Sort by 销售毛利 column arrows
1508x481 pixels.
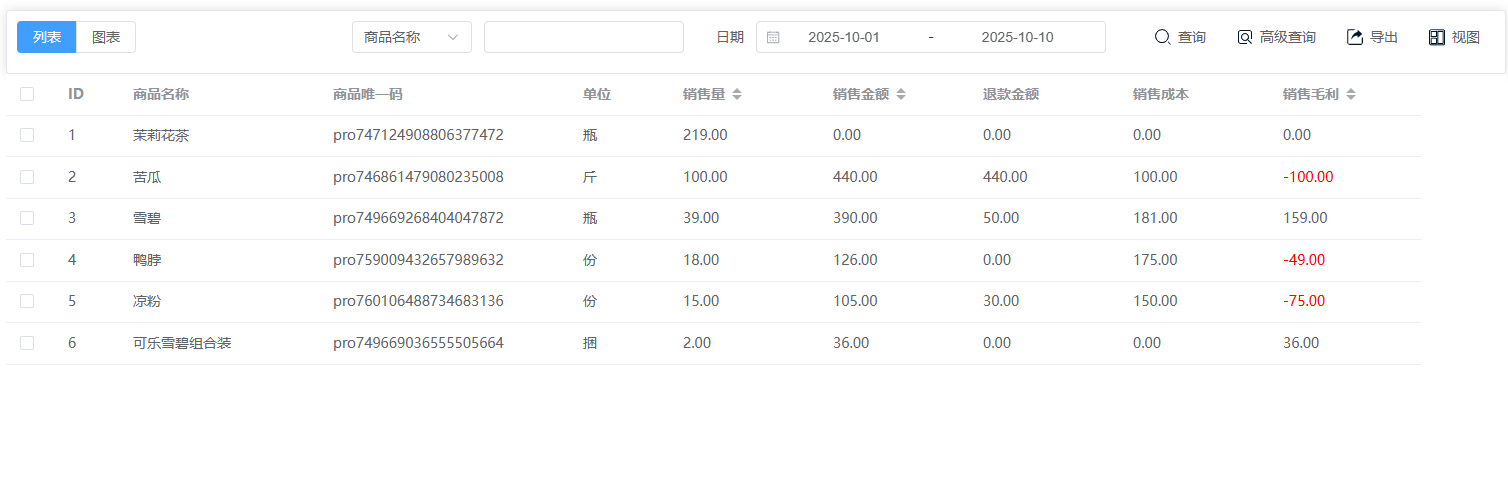click(1350, 94)
